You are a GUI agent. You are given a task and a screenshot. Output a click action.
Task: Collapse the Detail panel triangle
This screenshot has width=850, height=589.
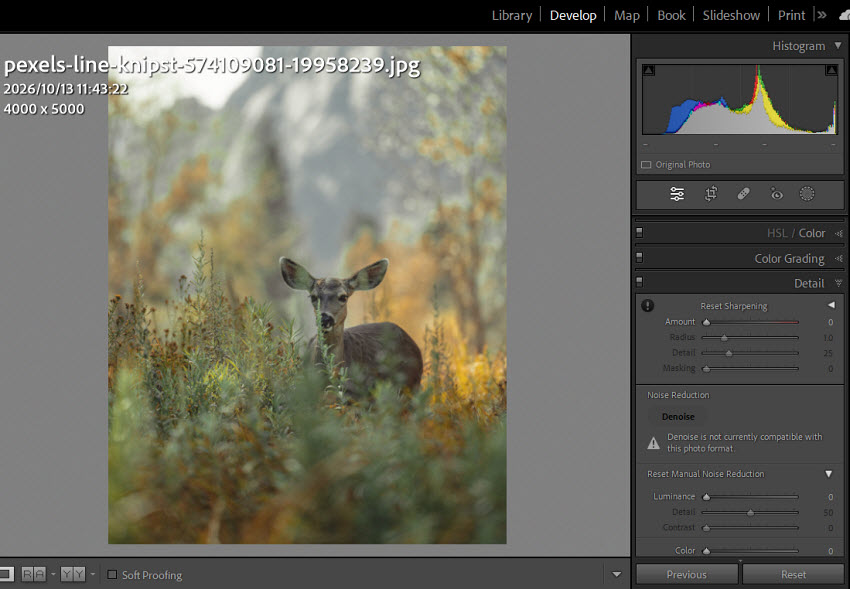click(x=839, y=283)
